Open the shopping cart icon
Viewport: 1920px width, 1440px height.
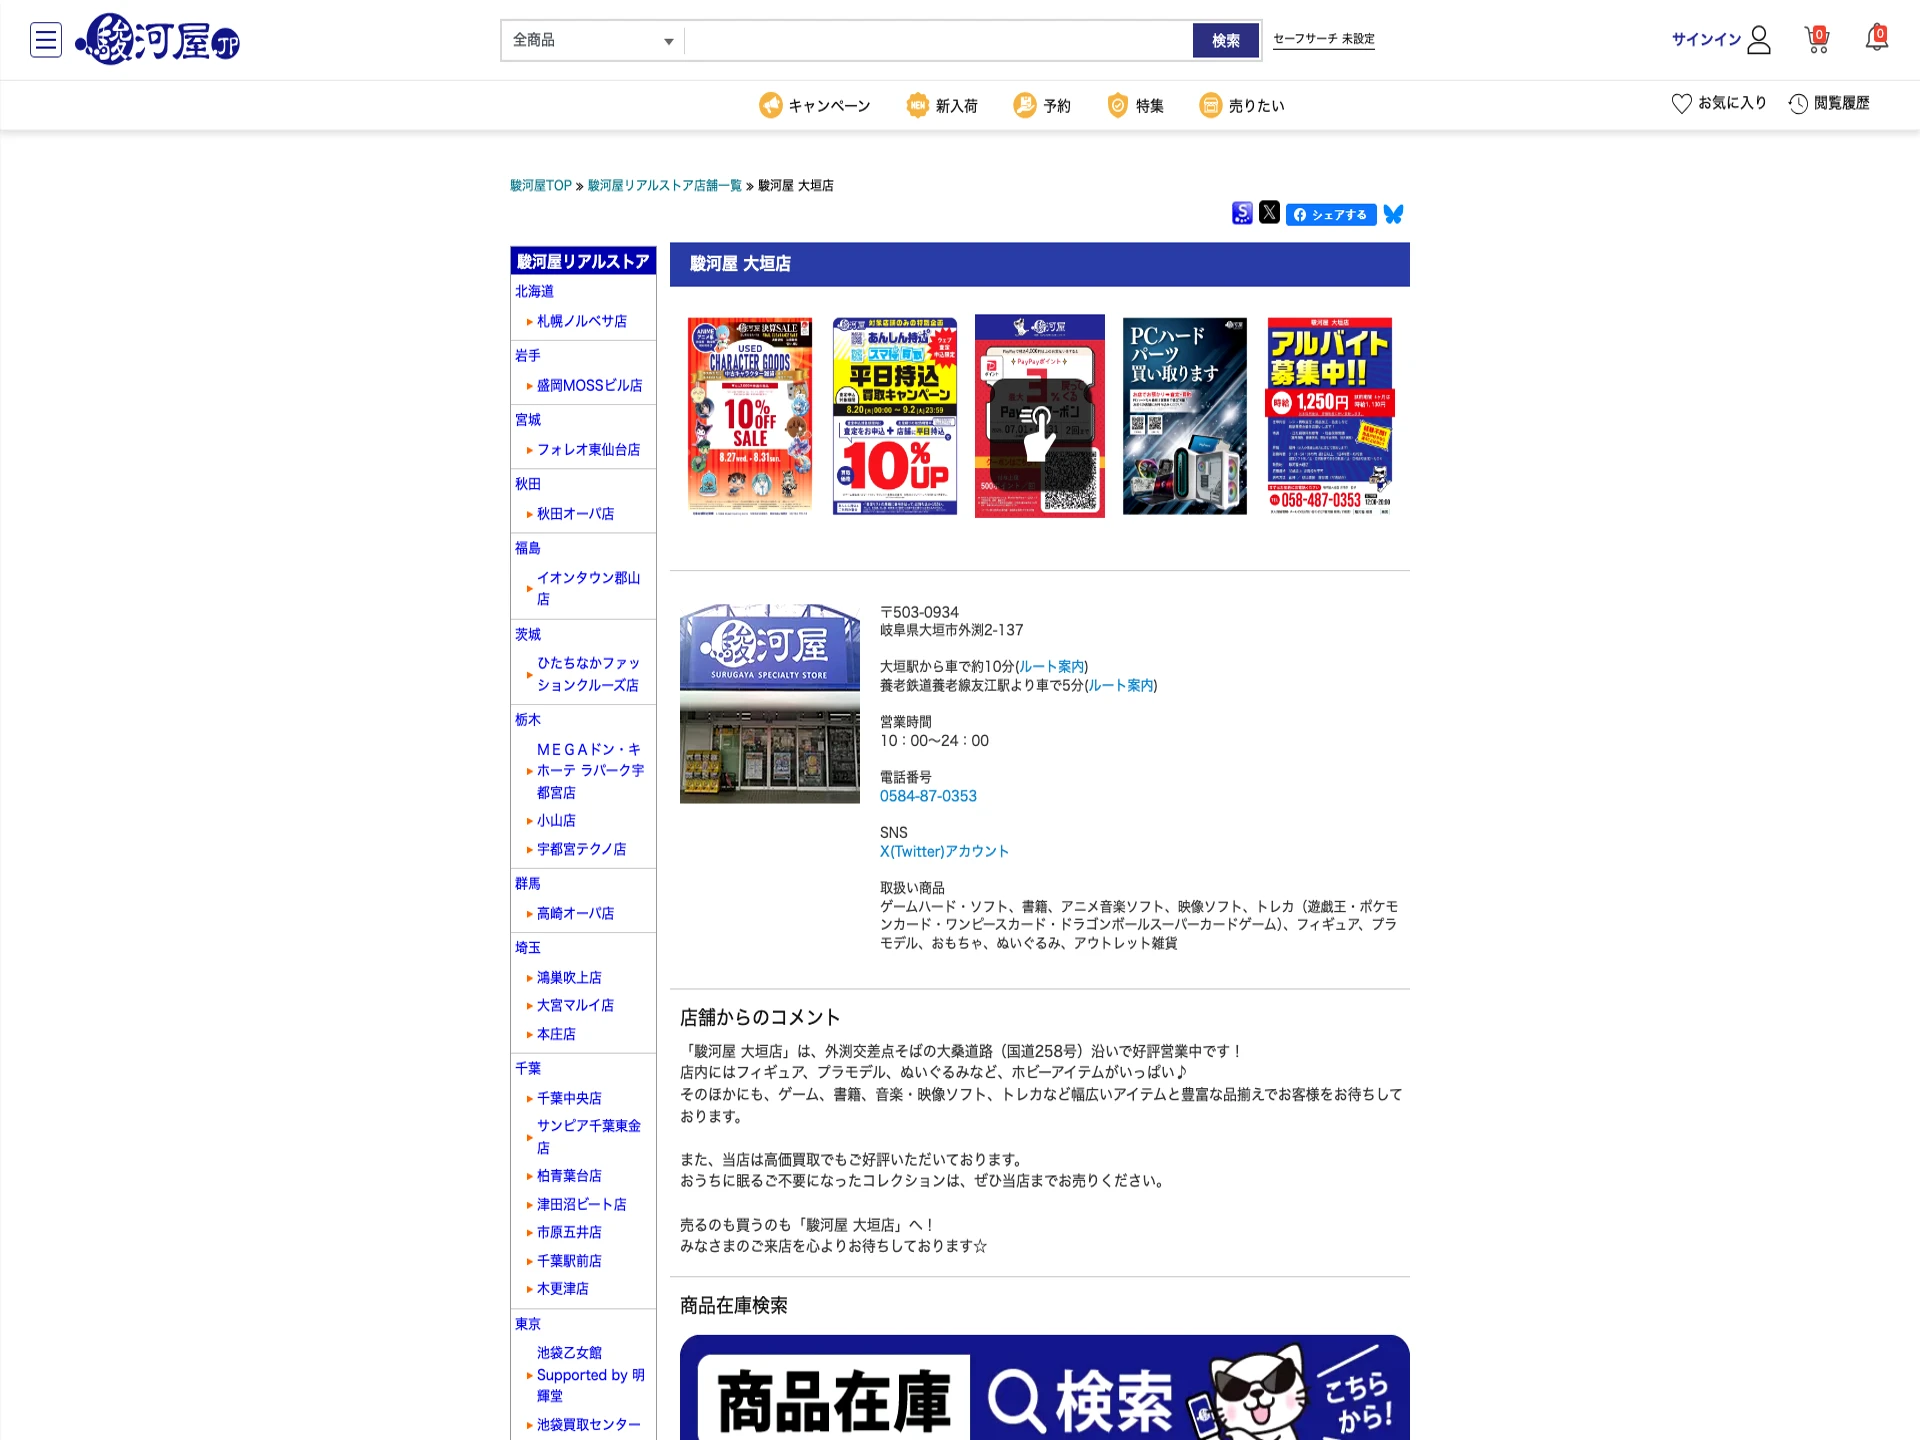click(x=1817, y=40)
